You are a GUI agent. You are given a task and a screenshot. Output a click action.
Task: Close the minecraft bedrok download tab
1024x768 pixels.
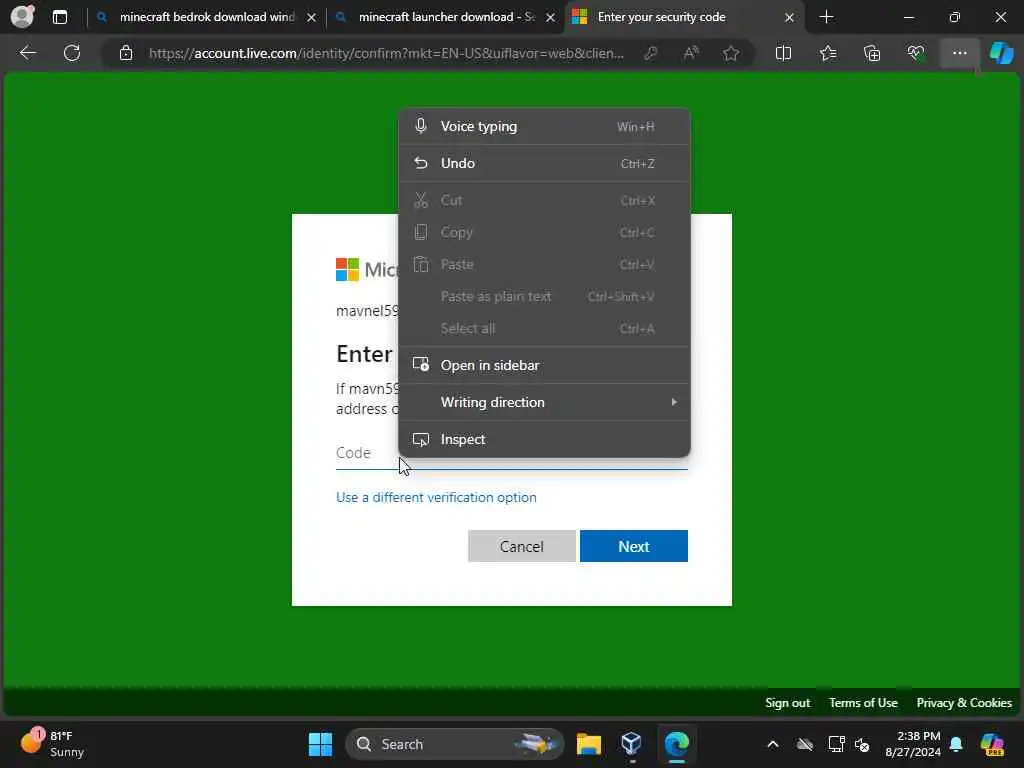pyautogui.click(x=312, y=18)
